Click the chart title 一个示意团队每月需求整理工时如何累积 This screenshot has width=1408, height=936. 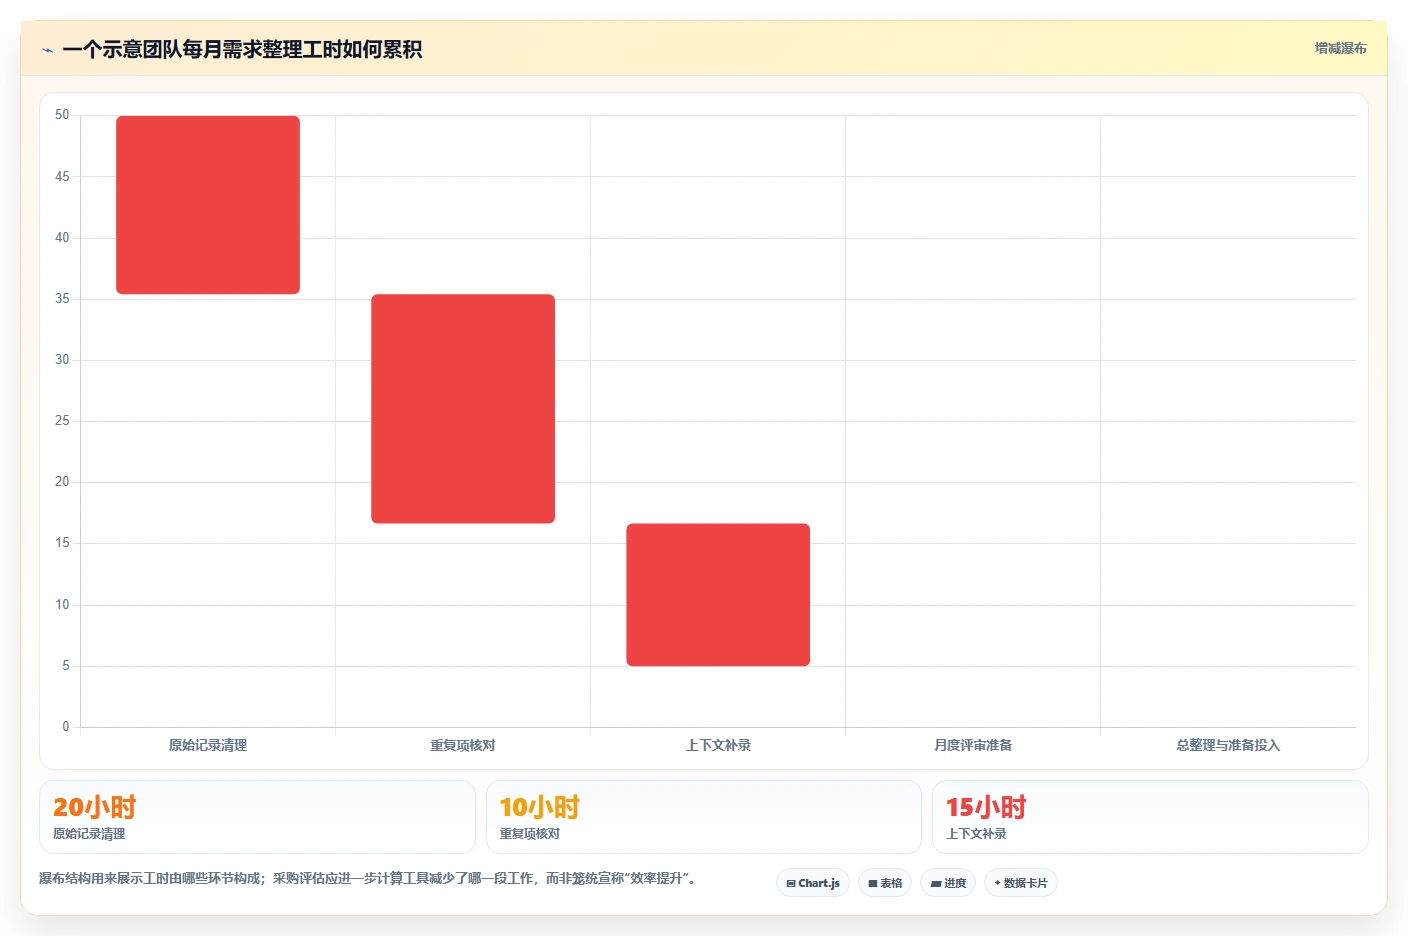point(242,49)
